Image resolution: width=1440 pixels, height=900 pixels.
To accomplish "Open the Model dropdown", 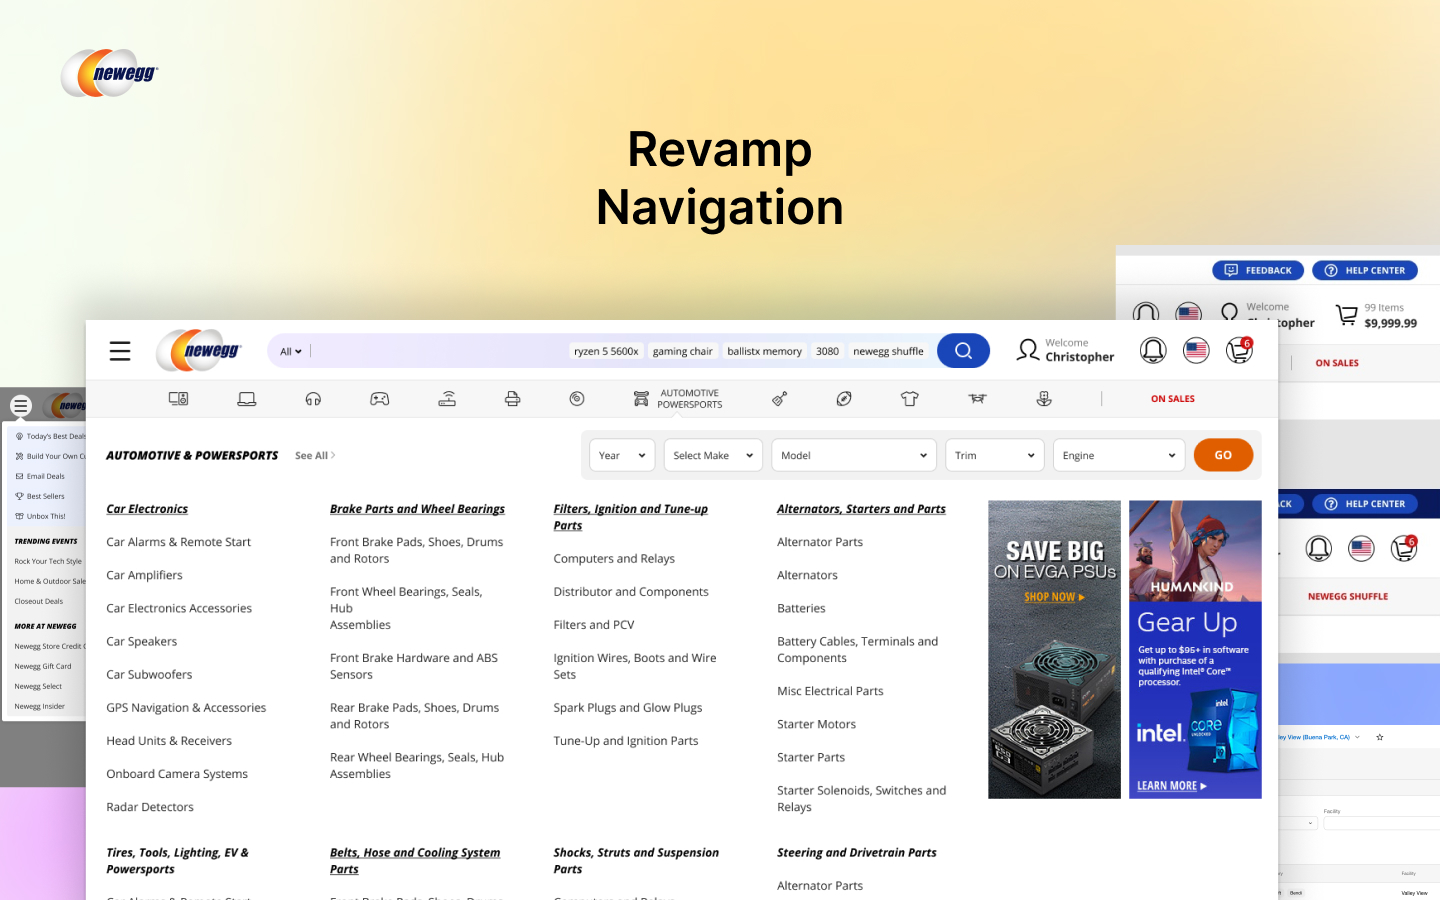I will pyautogui.click(x=854, y=456).
